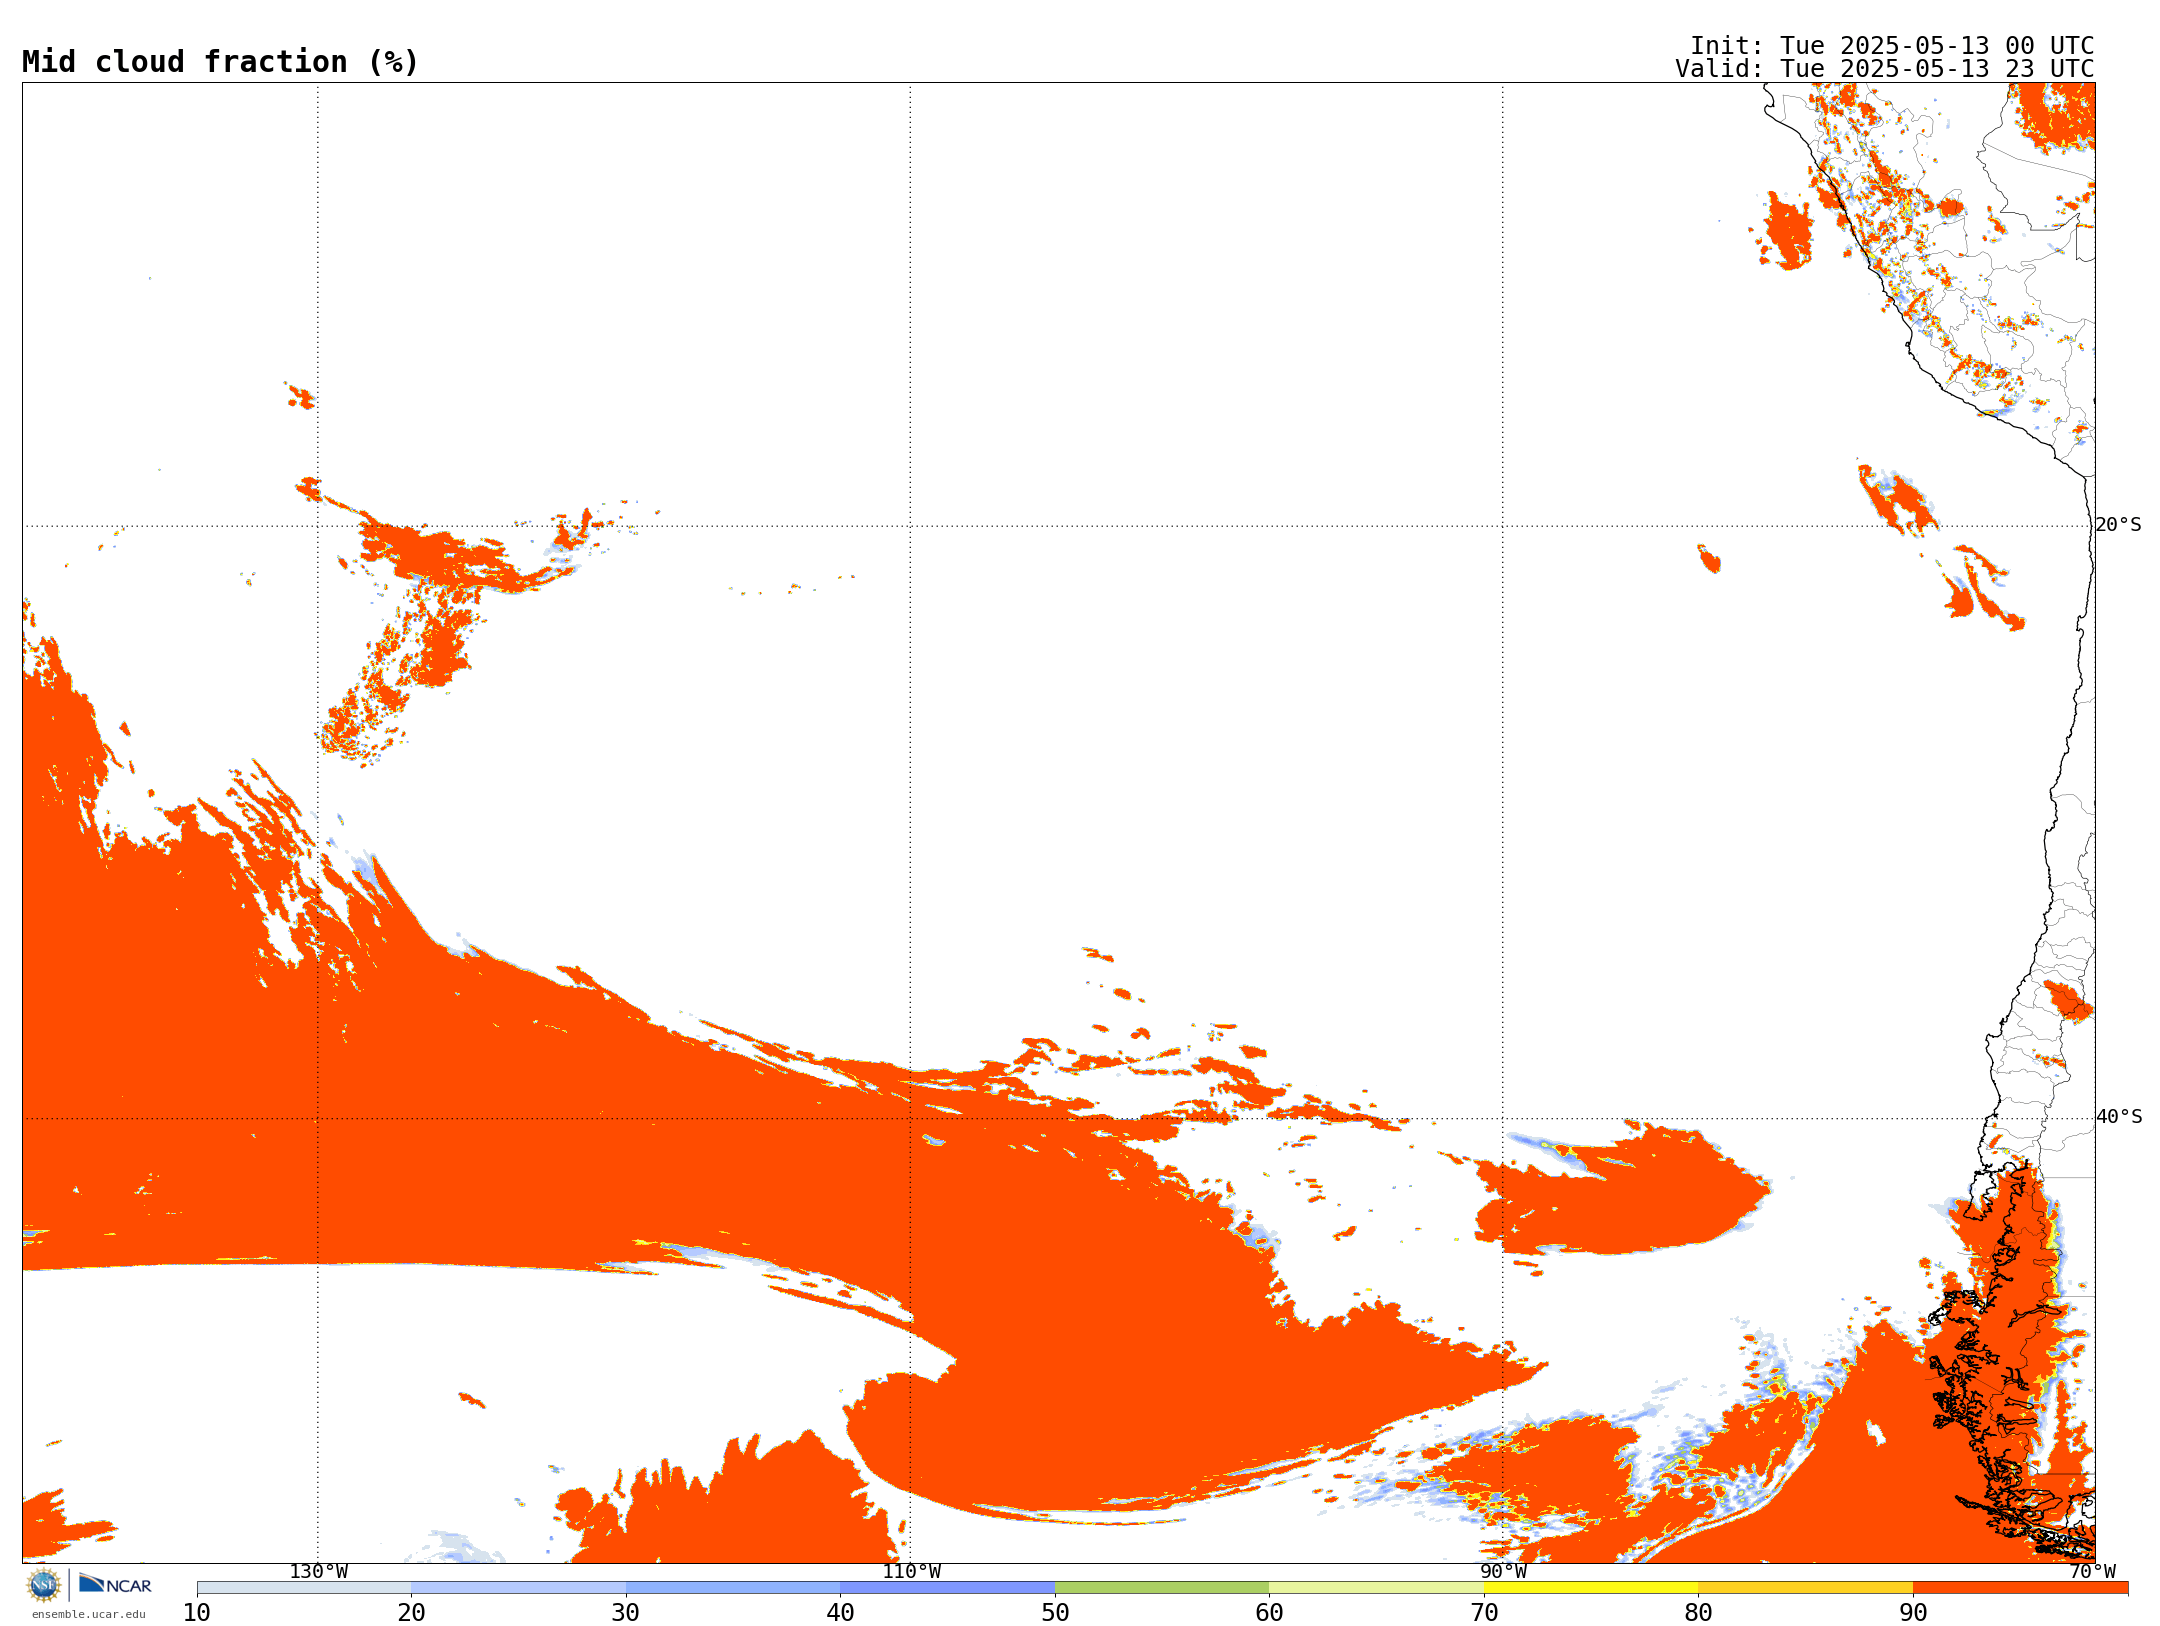
Task: Click the colorbar tick label 20
Action: [x=411, y=1613]
